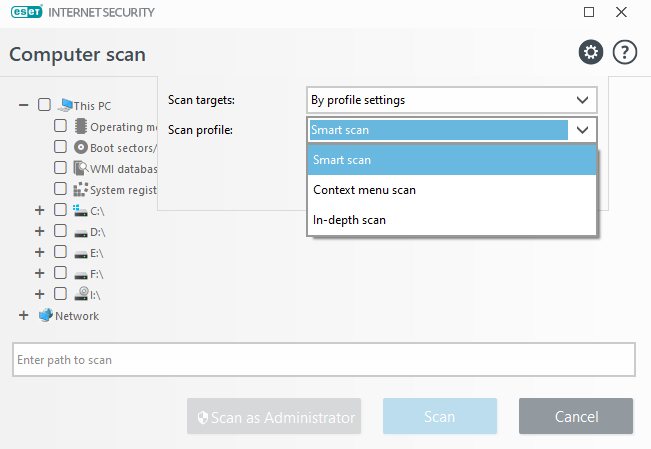Maximize the ESET window
This screenshot has height=449, width=651.
pyautogui.click(x=589, y=12)
